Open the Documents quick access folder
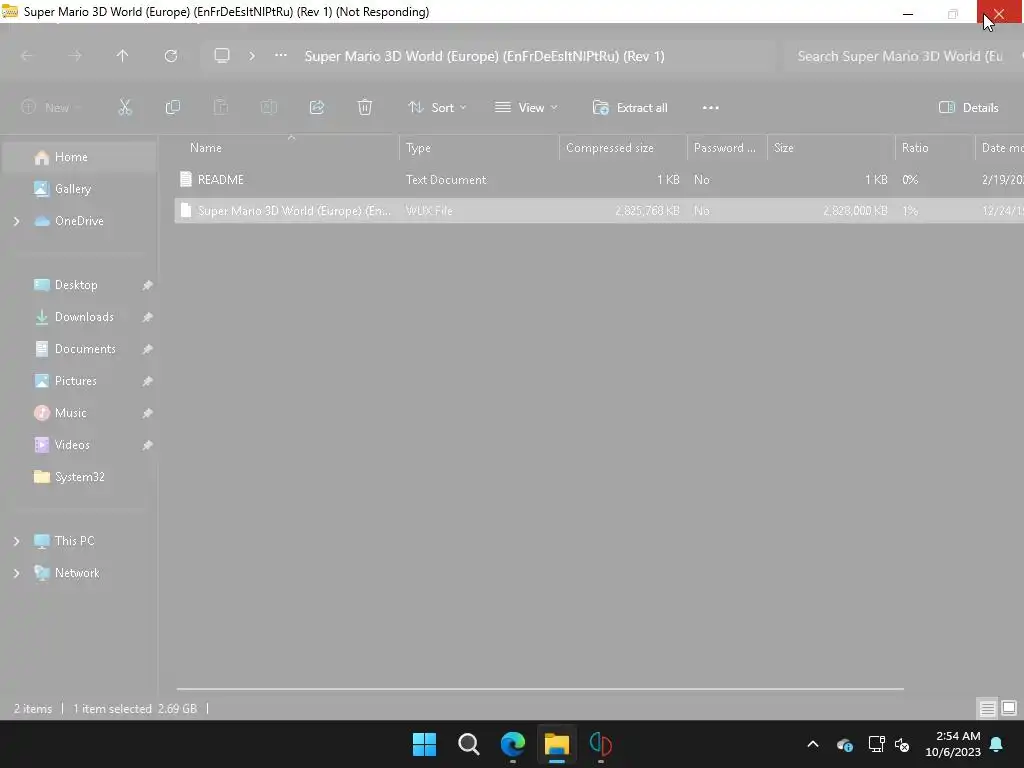 [x=85, y=349]
